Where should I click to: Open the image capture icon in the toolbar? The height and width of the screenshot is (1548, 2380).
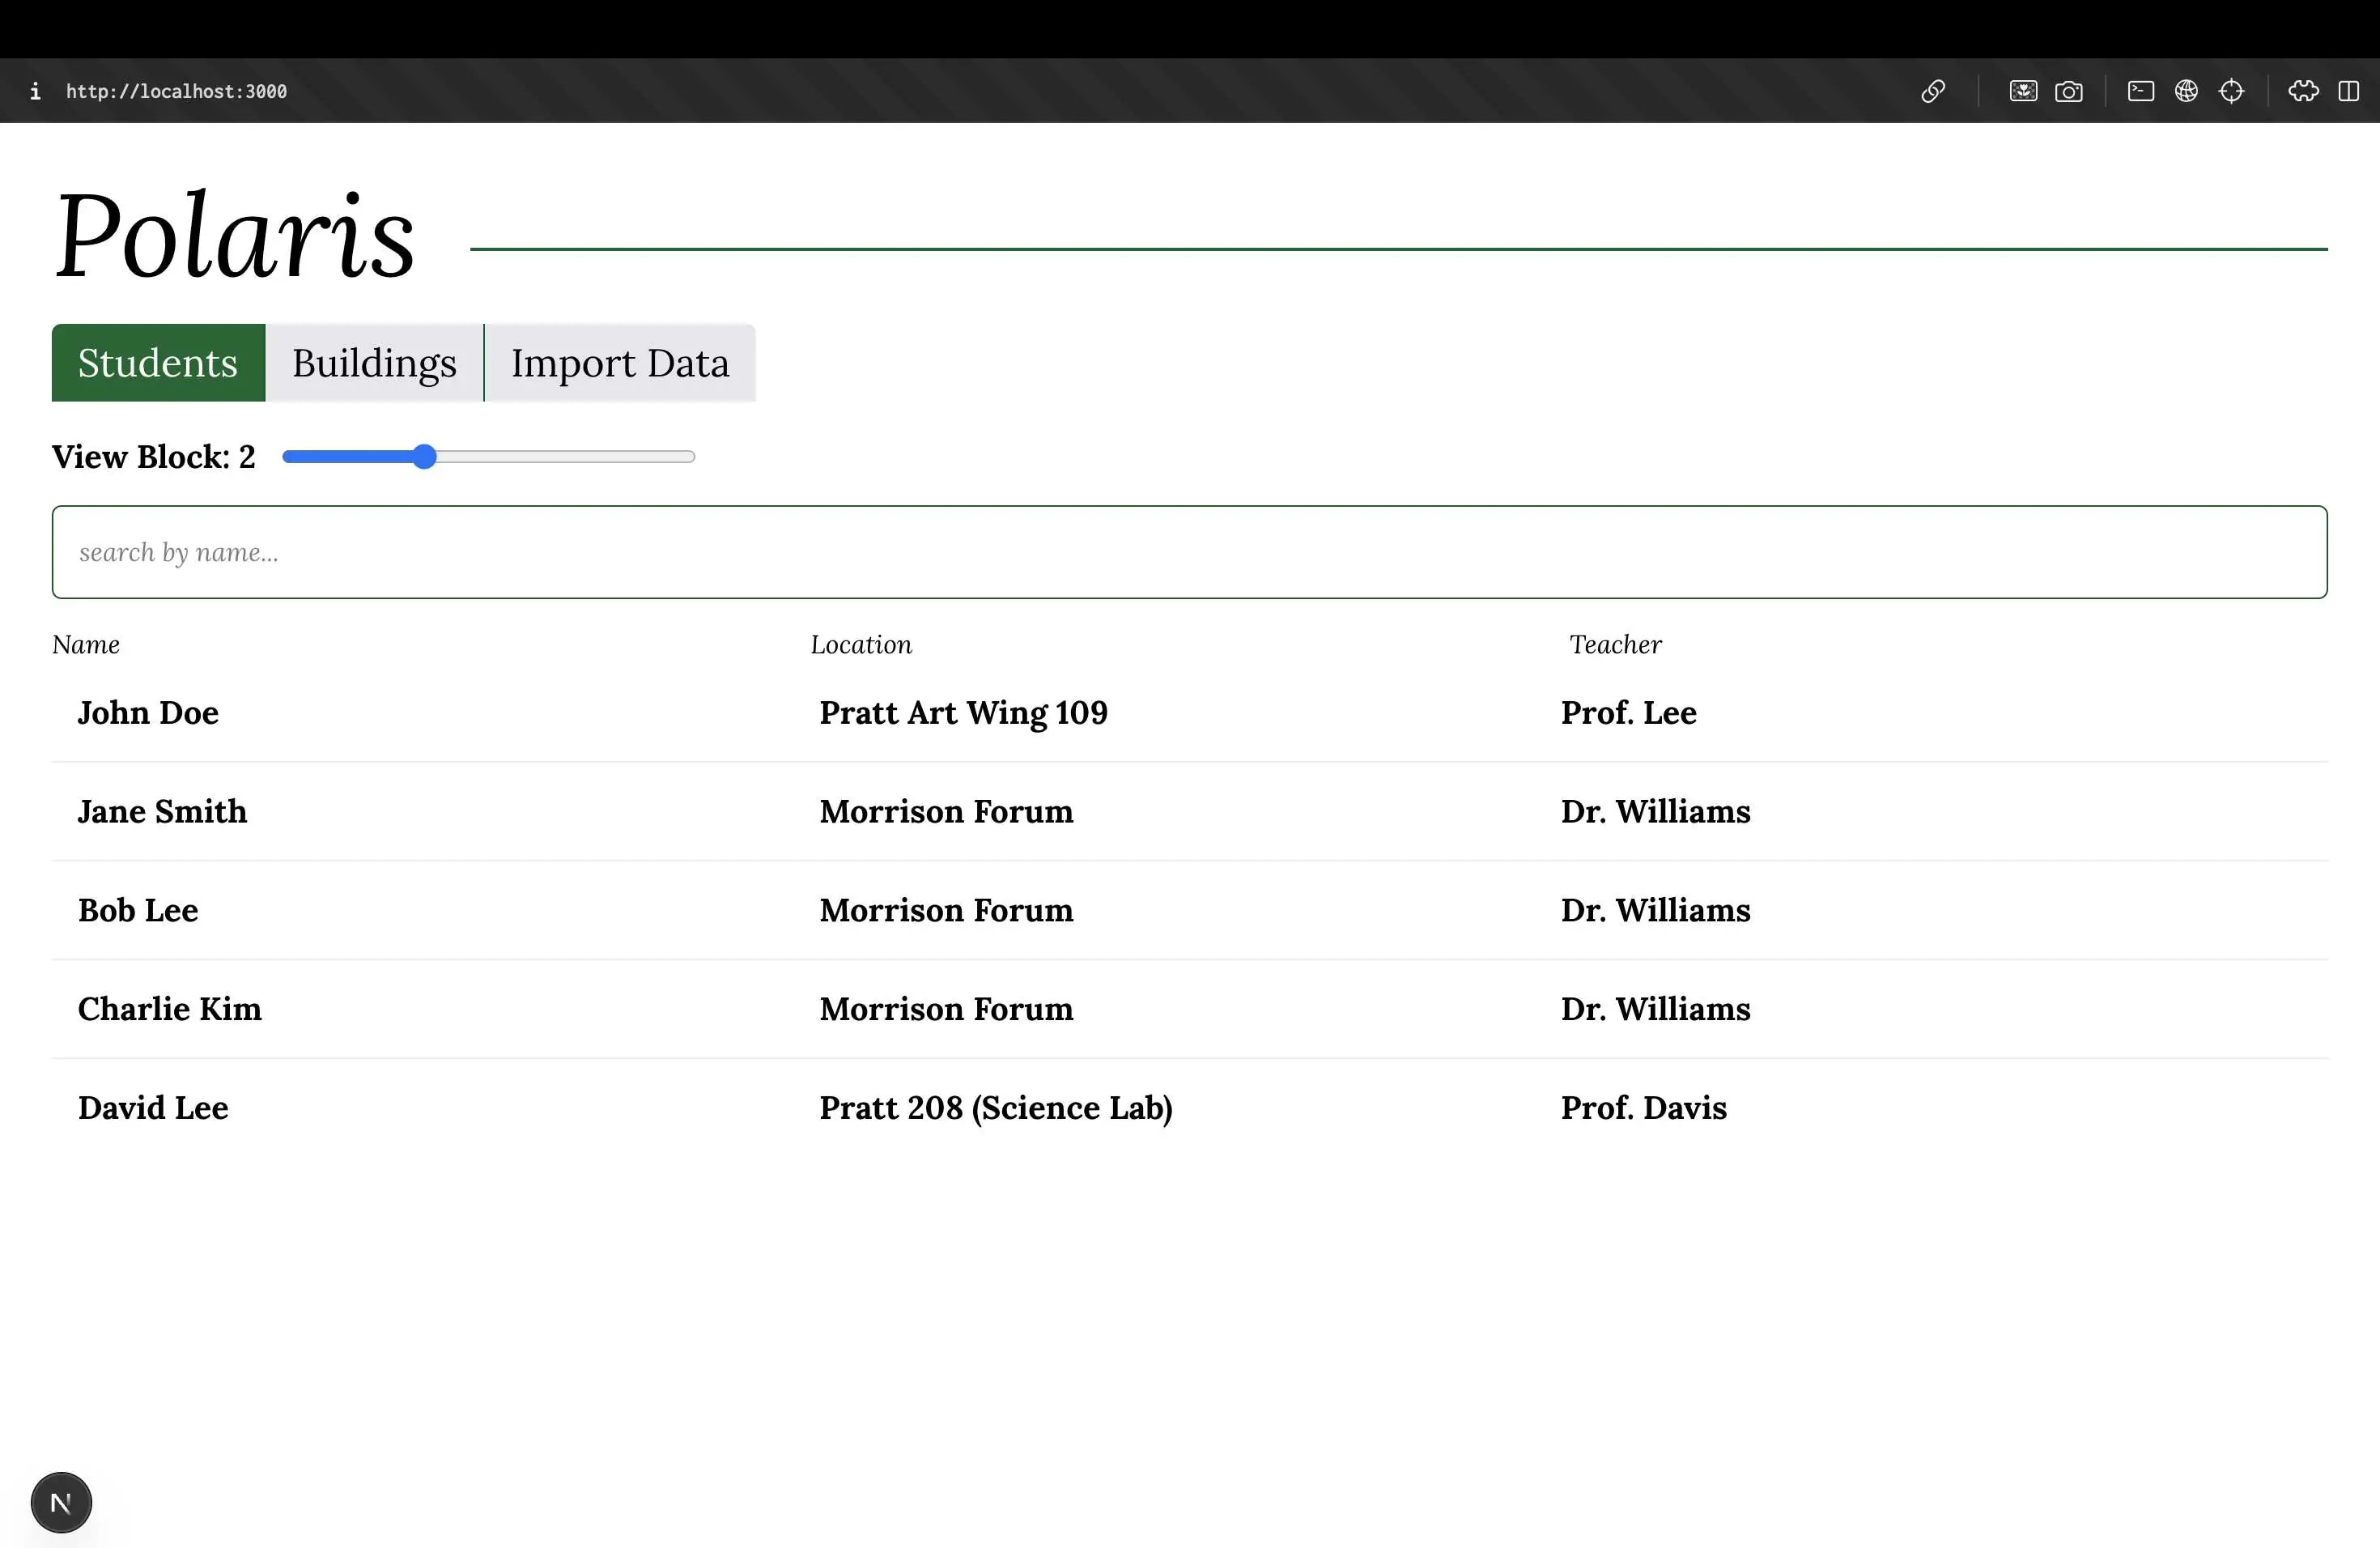pos(2022,91)
